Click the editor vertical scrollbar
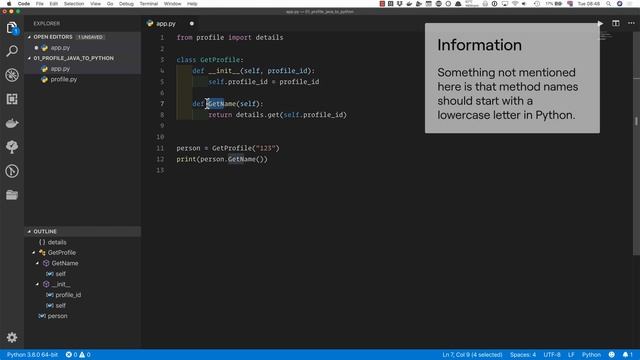 636,143
